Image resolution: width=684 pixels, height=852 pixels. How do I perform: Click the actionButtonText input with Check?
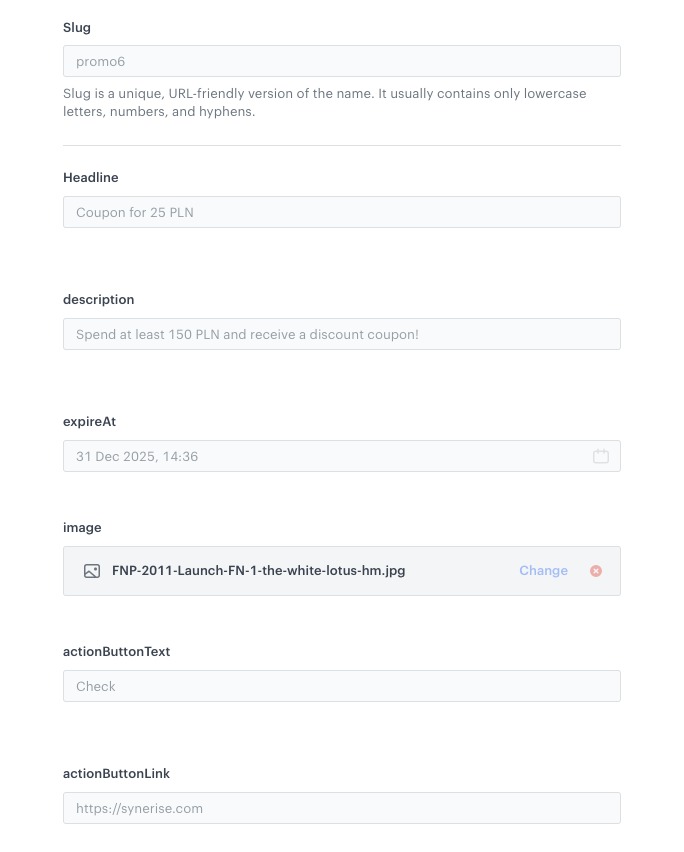[x=341, y=686]
